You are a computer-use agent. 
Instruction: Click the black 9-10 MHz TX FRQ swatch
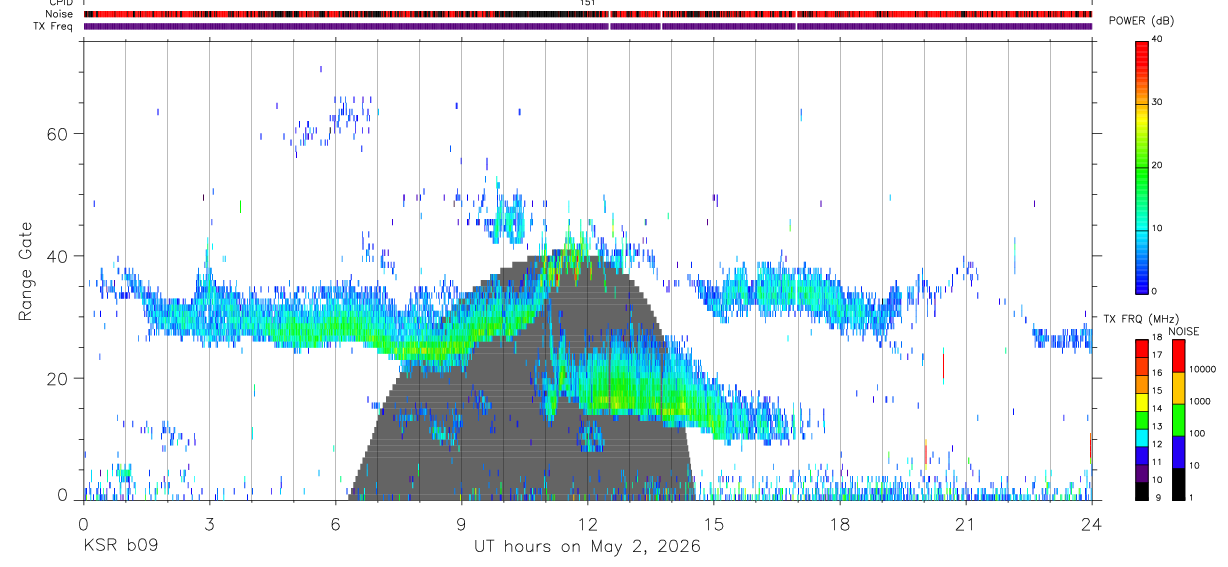[x=1141, y=491]
